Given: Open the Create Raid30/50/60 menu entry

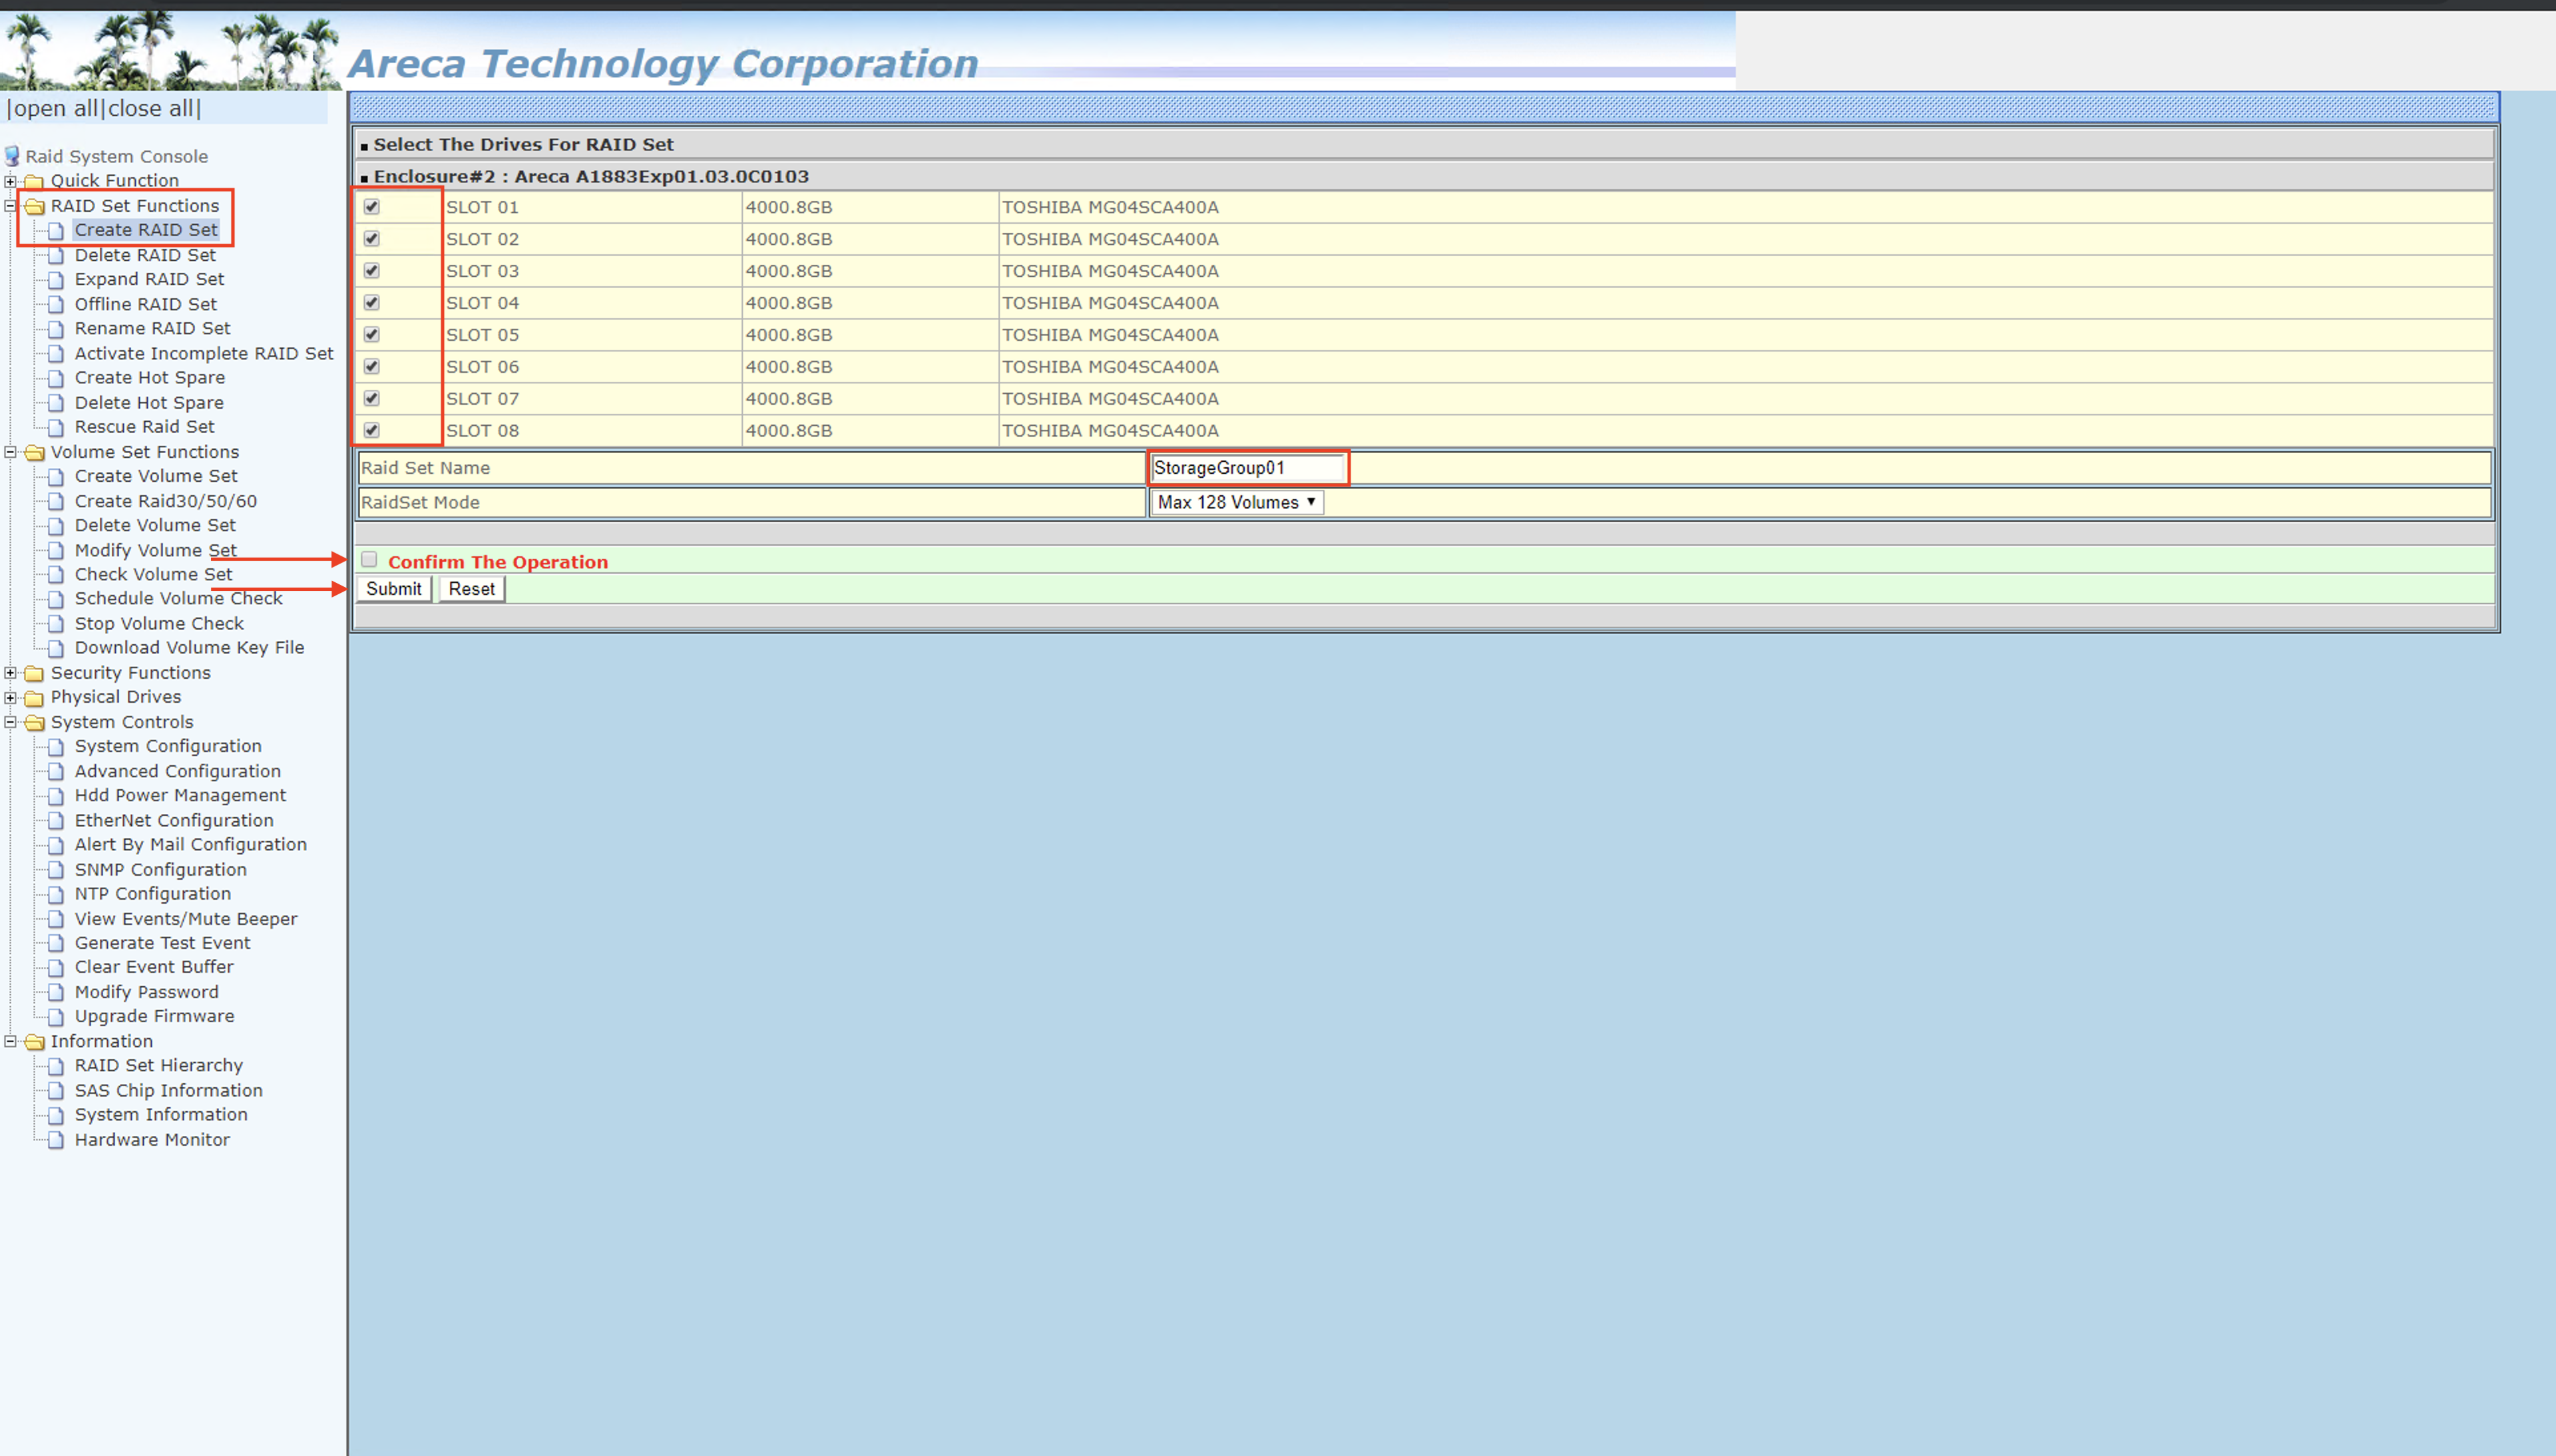Looking at the screenshot, I should (166, 501).
